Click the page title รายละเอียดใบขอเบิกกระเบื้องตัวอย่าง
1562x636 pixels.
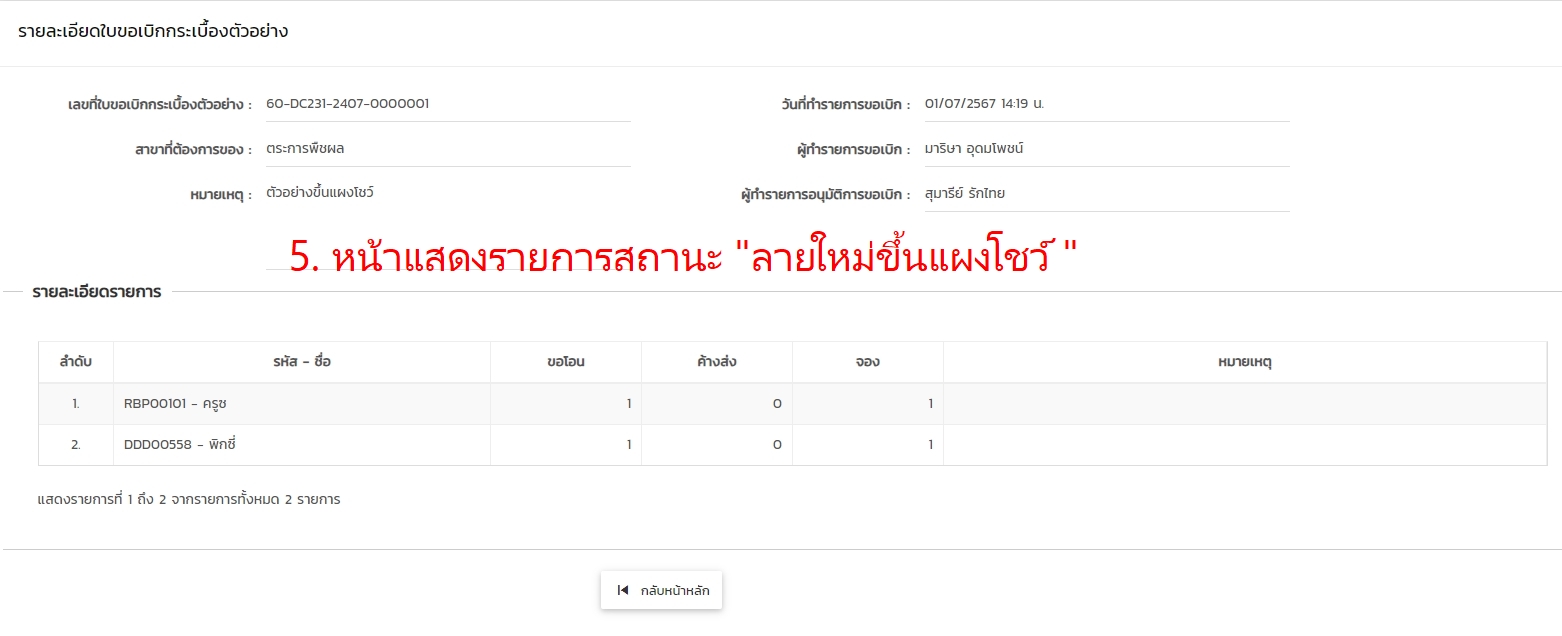click(x=153, y=31)
